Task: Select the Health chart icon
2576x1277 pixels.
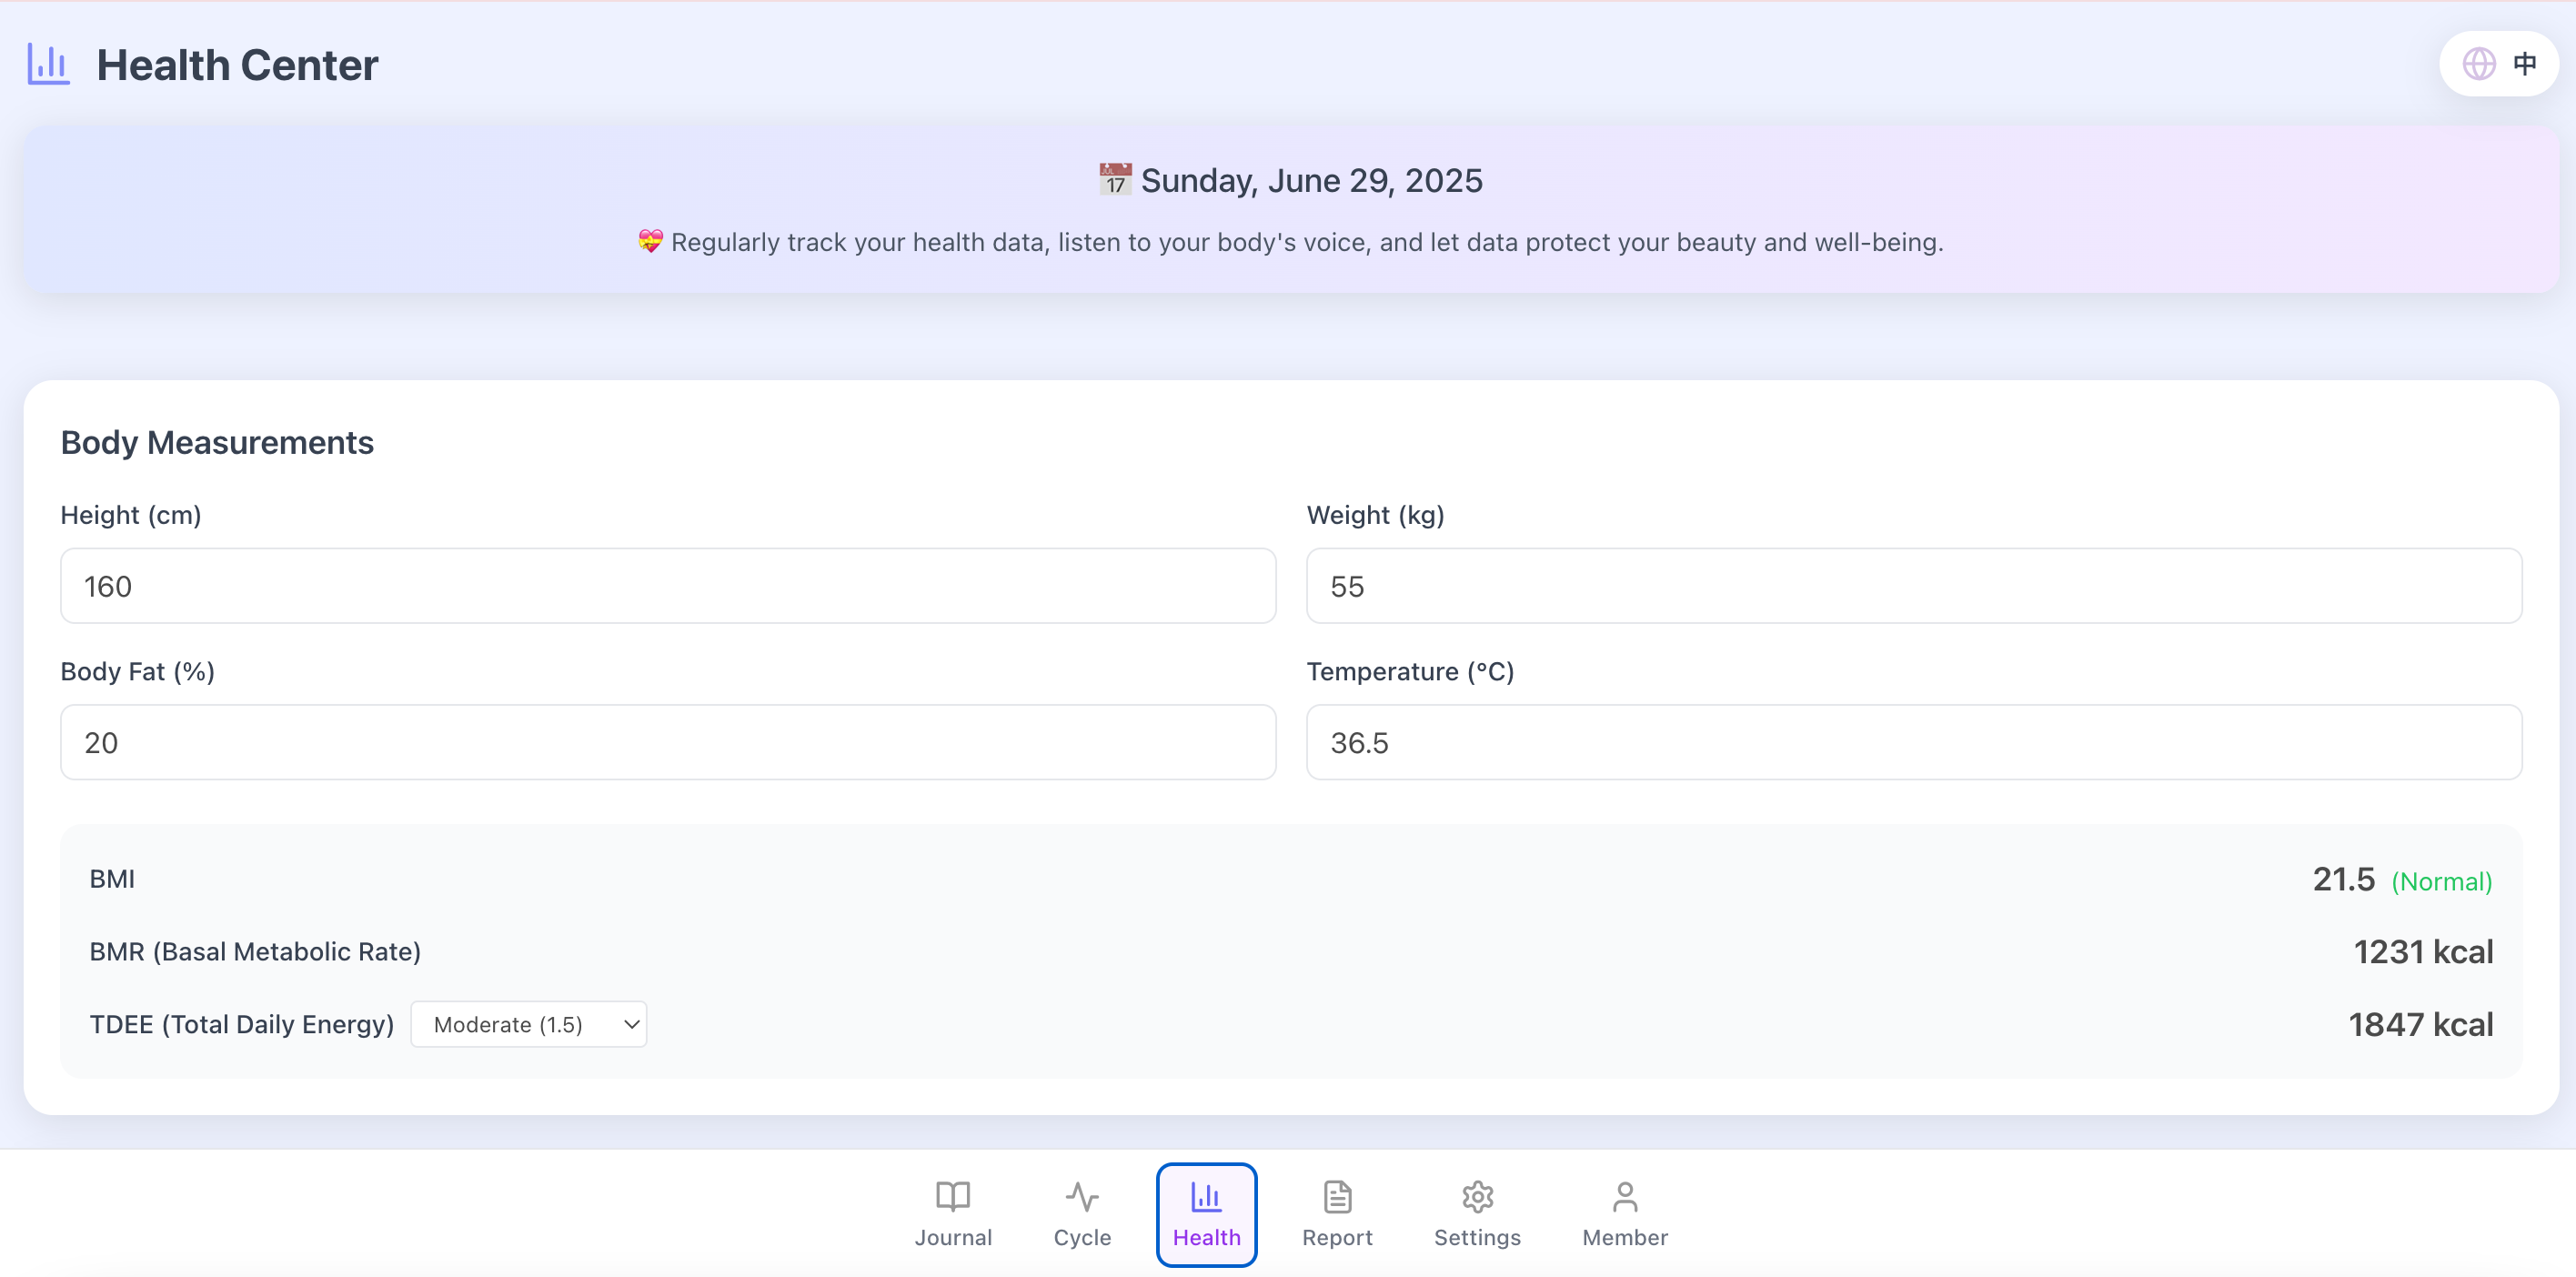Action: pos(1206,1196)
